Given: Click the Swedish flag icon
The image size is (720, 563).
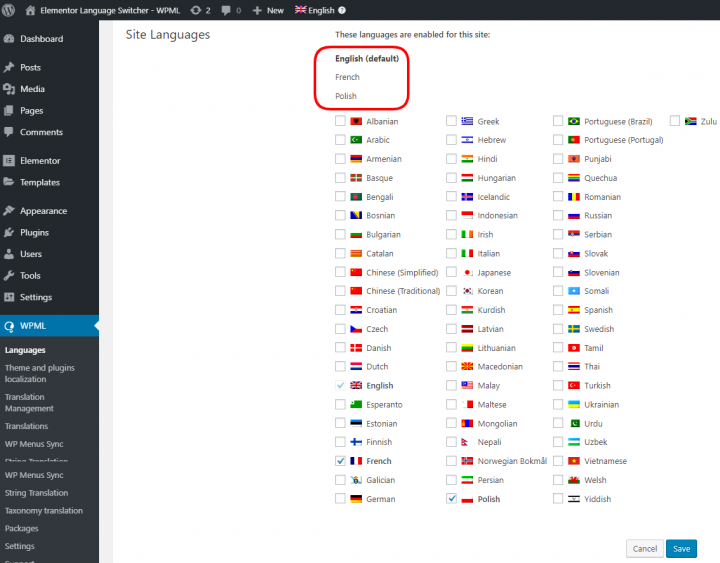Looking at the screenshot, I should pyautogui.click(x=574, y=329).
